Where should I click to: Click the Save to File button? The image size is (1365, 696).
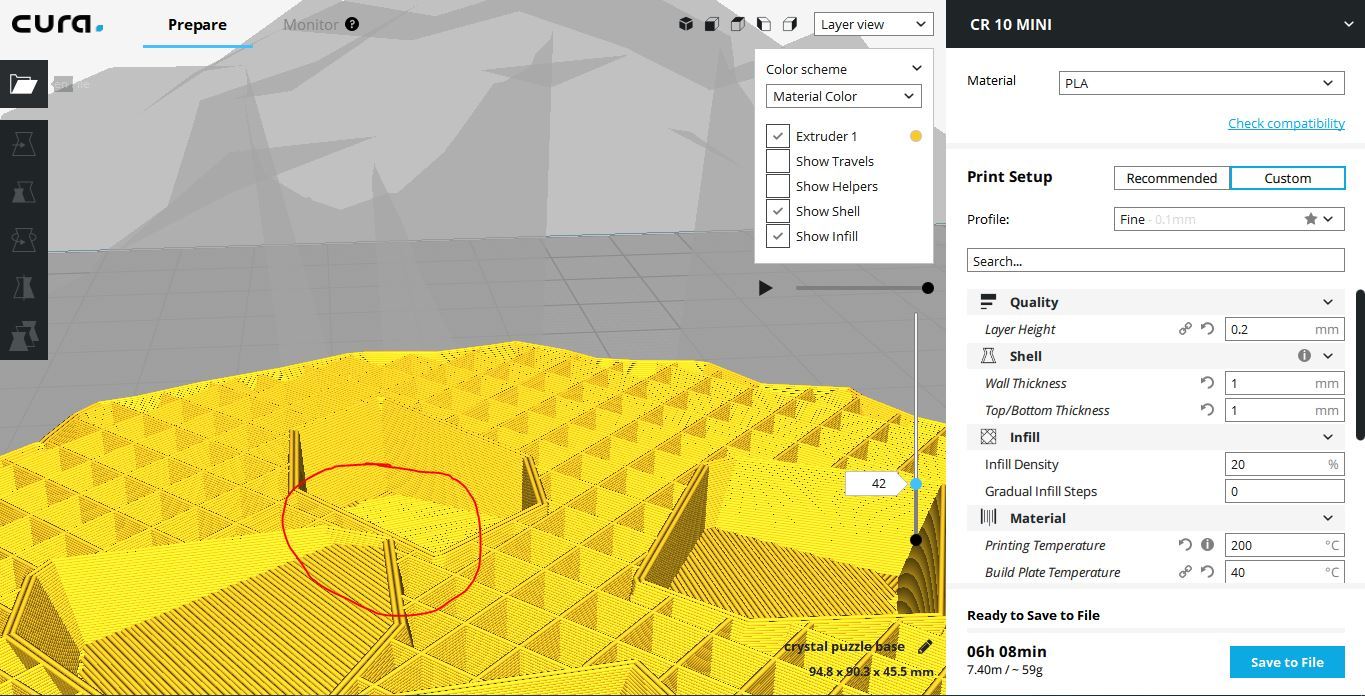point(1287,662)
